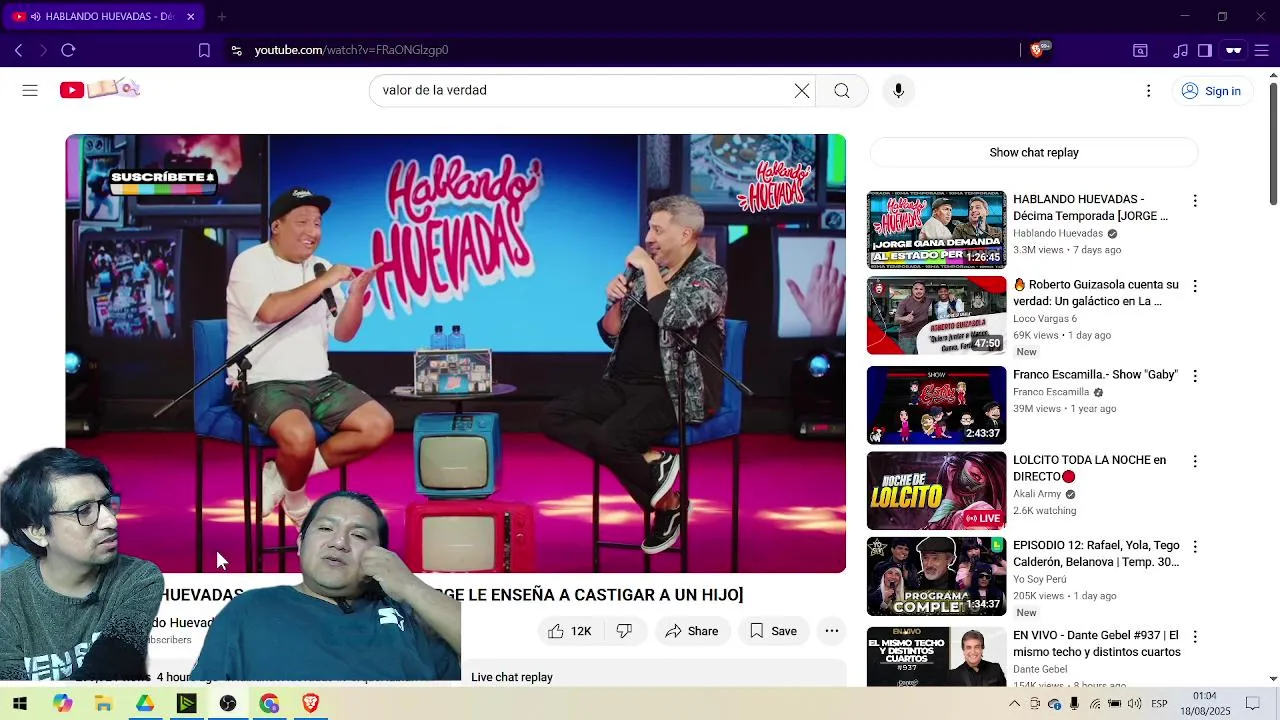This screenshot has height=720, width=1280.
Task: Sign in to YouTube
Action: tap(1211, 91)
